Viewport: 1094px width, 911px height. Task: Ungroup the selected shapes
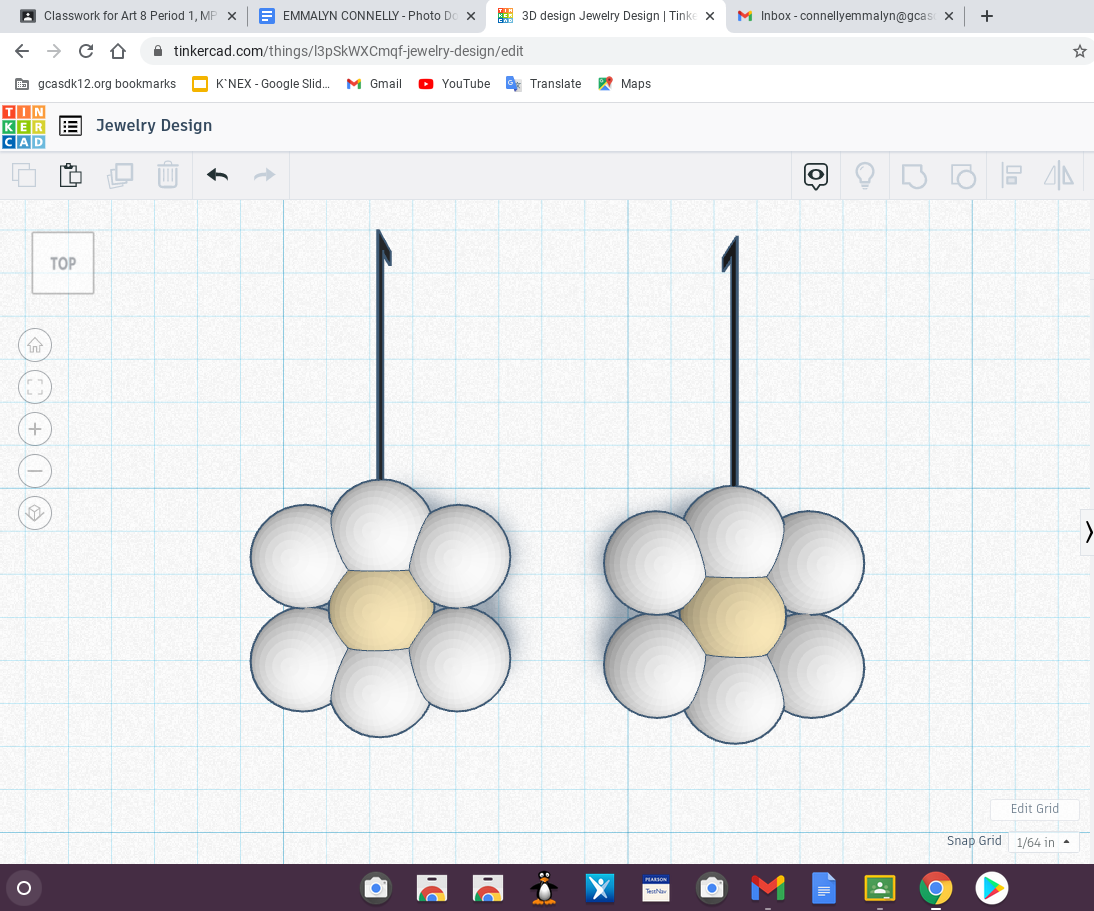click(963, 175)
